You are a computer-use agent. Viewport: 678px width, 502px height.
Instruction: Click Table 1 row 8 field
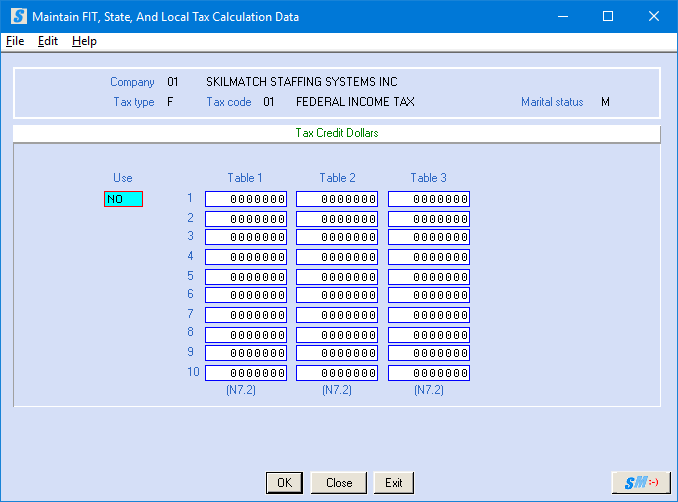click(246, 335)
